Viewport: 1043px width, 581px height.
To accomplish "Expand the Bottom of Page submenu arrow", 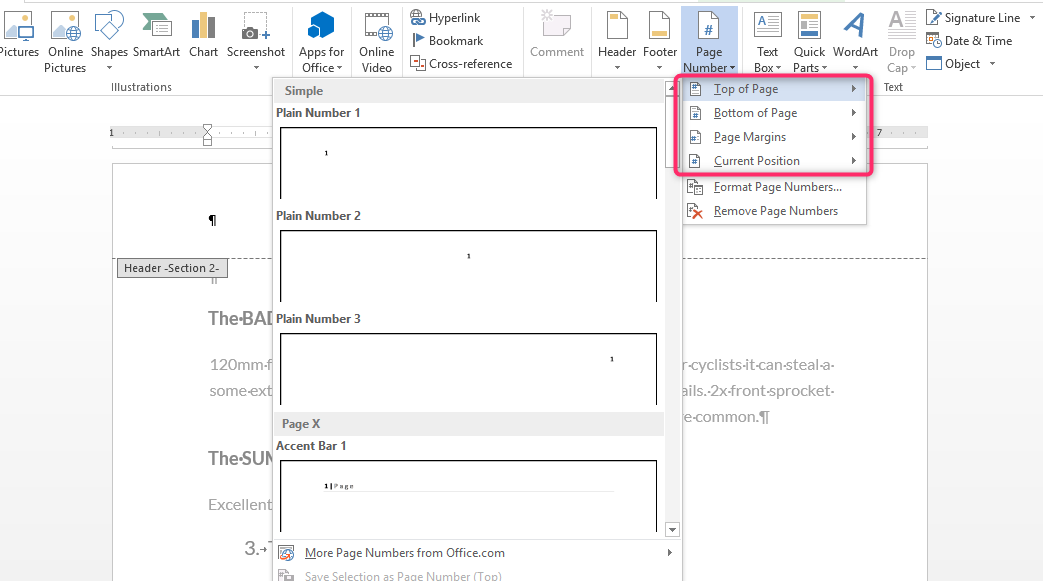I will pyautogui.click(x=853, y=112).
